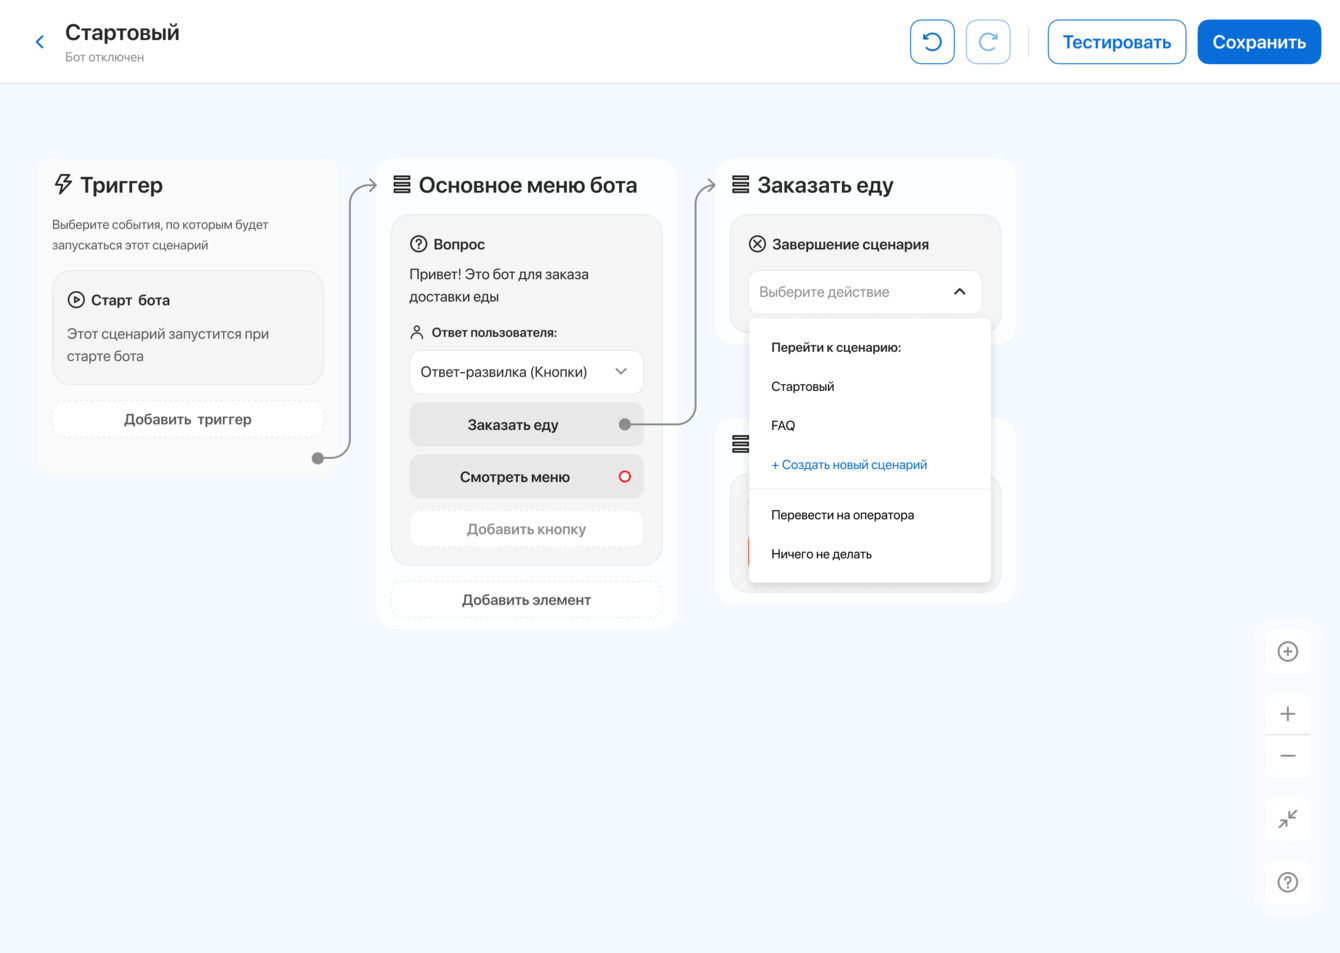Click the undo icon button
This screenshot has width=1340, height=953.
tap(932, 42)
